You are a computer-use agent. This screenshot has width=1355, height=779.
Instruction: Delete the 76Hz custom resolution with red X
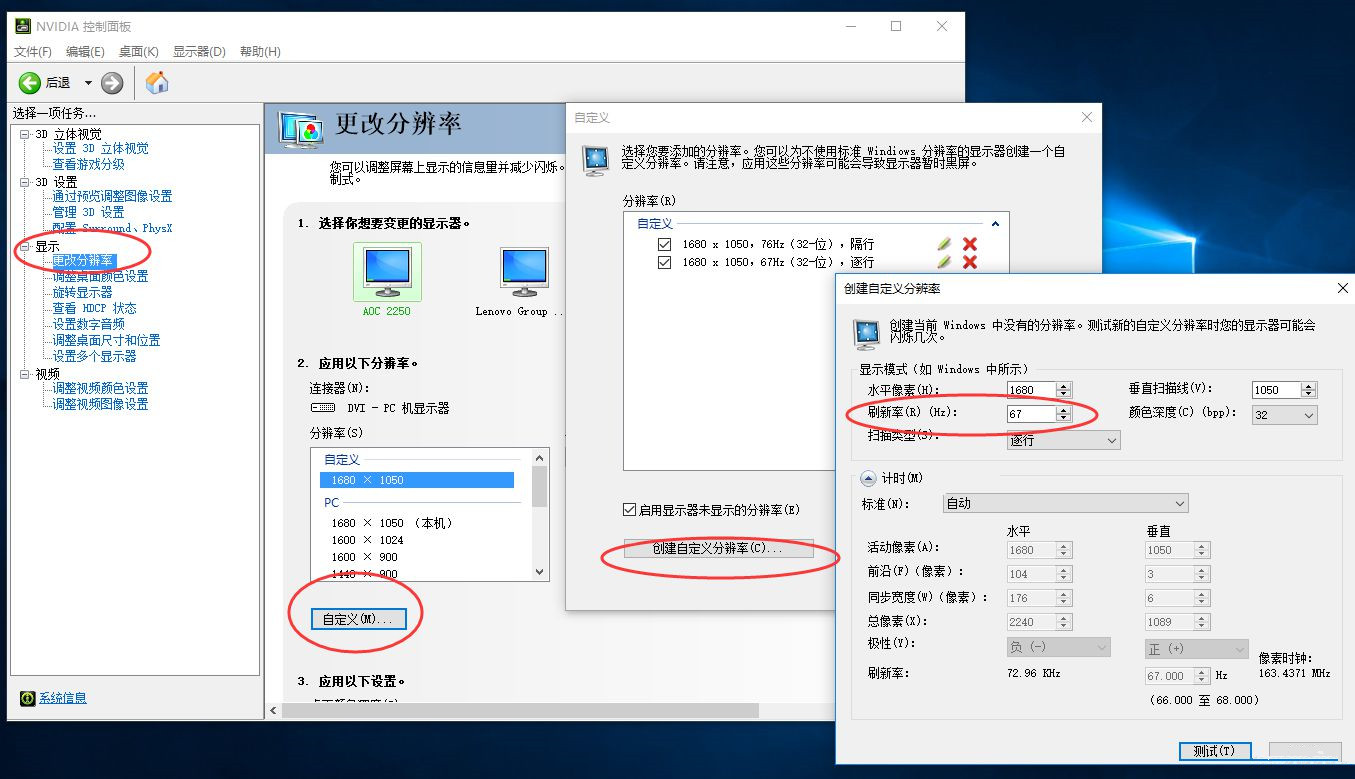tap(969, 244)
